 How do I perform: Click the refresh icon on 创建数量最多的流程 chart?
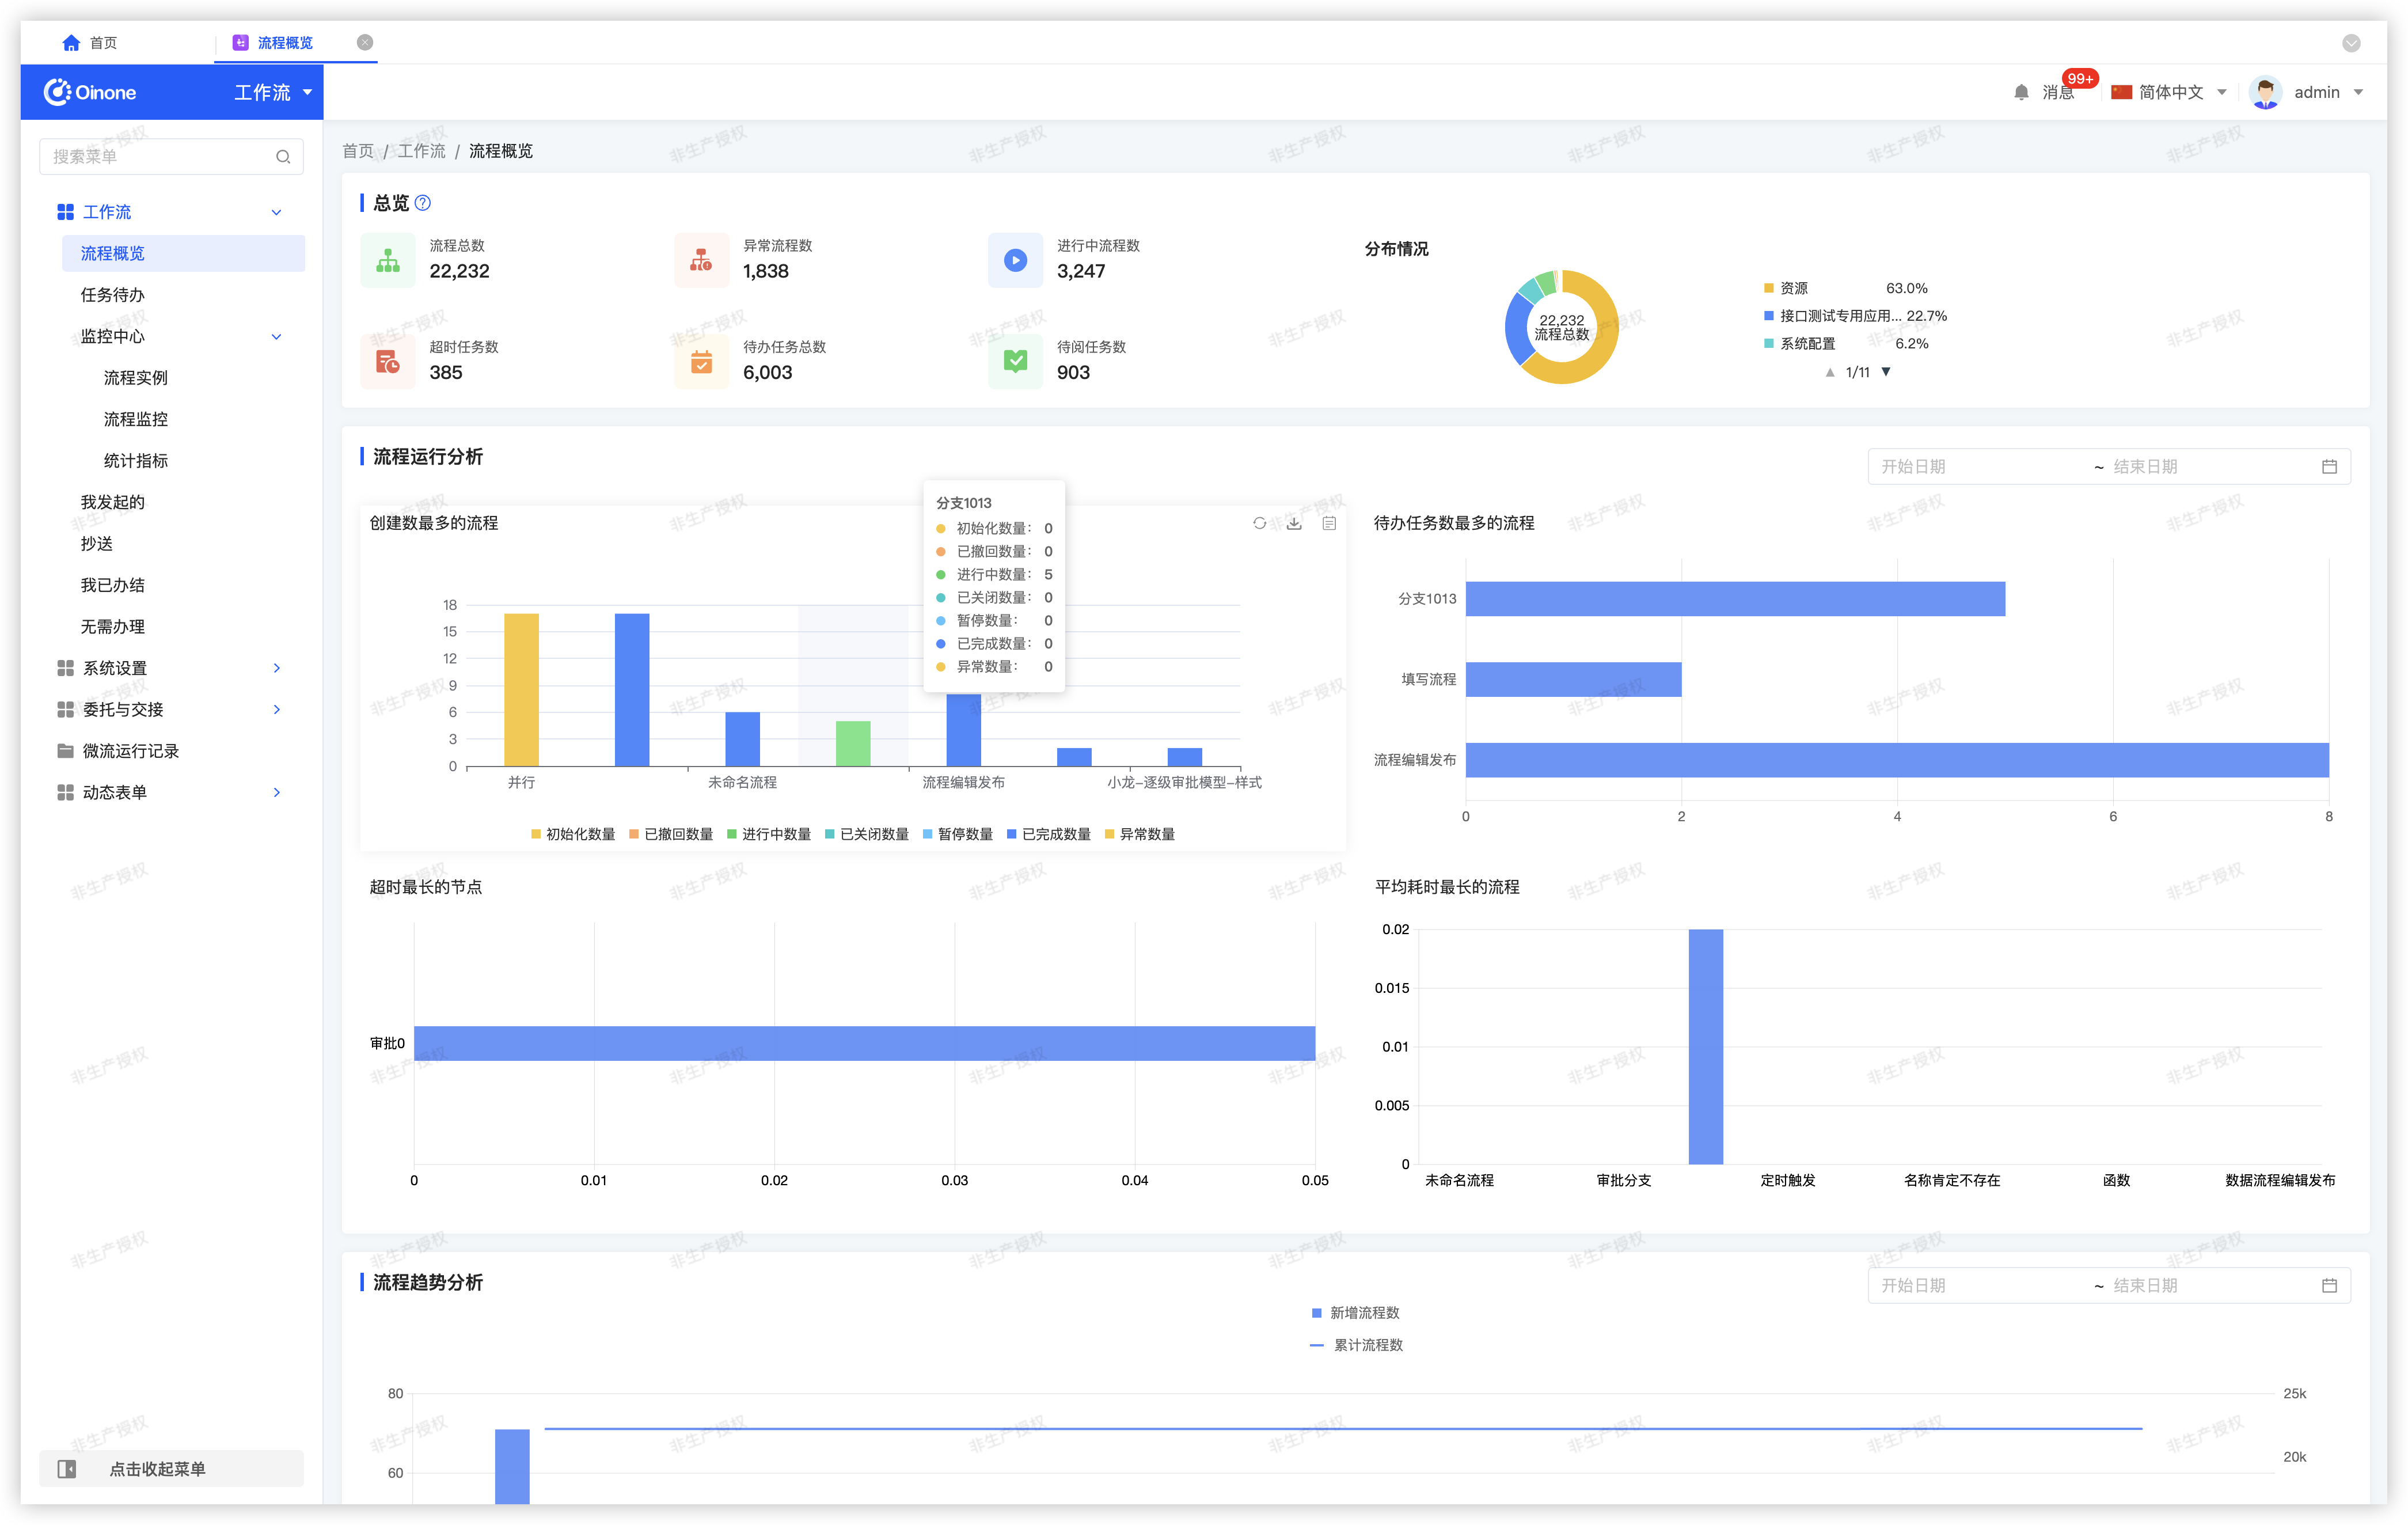tap(1259, 523)
